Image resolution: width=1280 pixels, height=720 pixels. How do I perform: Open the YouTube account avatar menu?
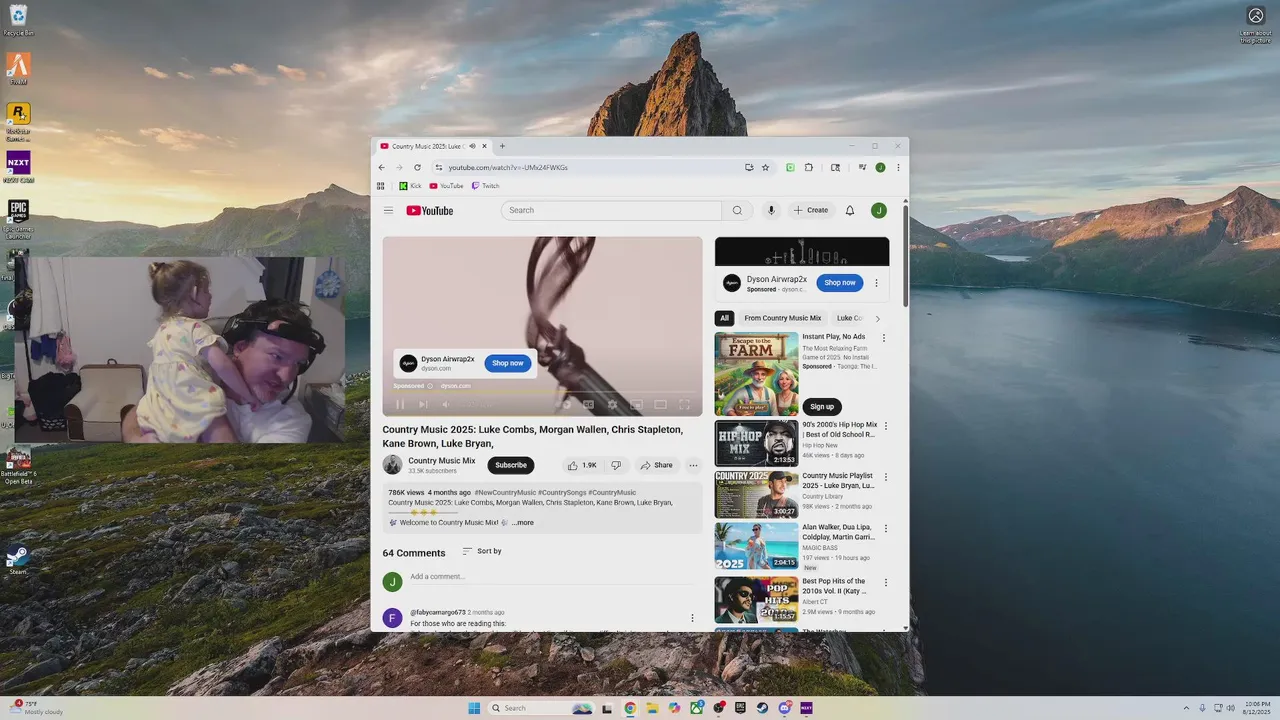coord(878,210)
